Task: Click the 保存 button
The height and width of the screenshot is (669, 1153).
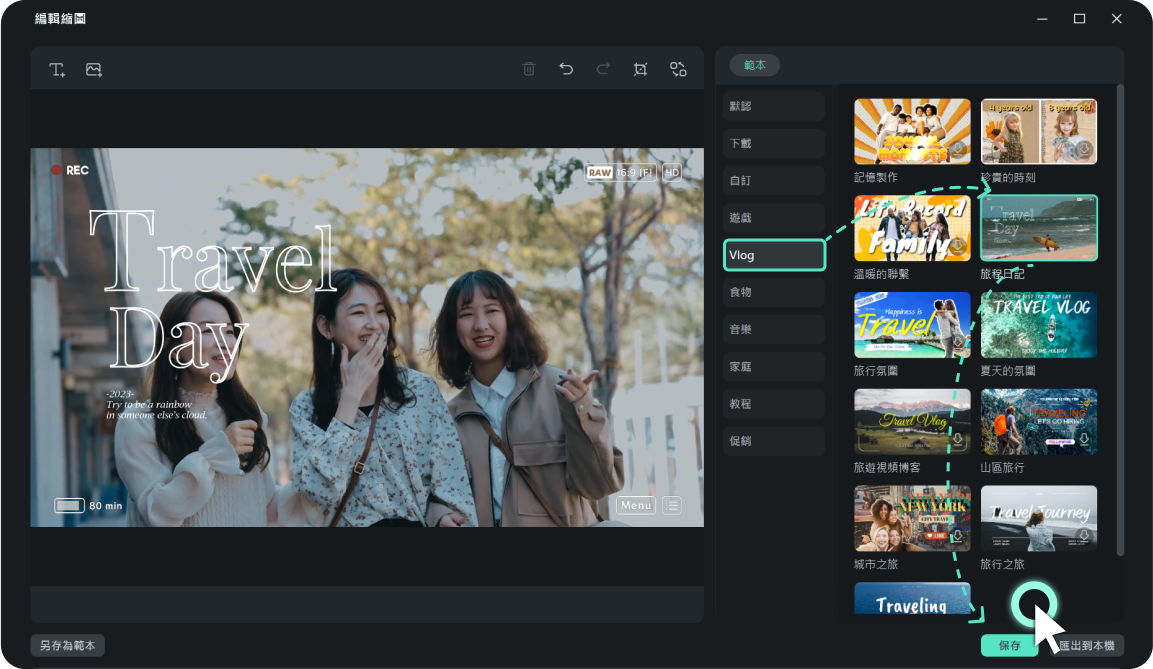Action: 1009,645
